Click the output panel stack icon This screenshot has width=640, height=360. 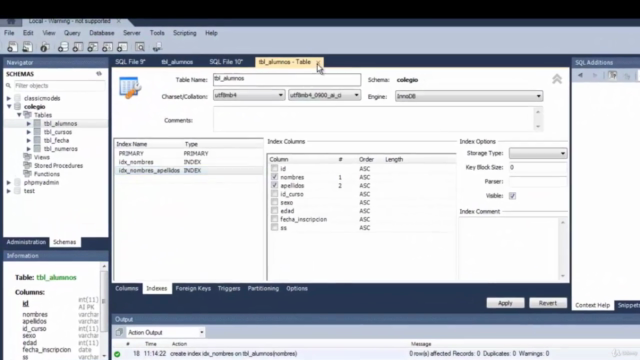[119, 332]
